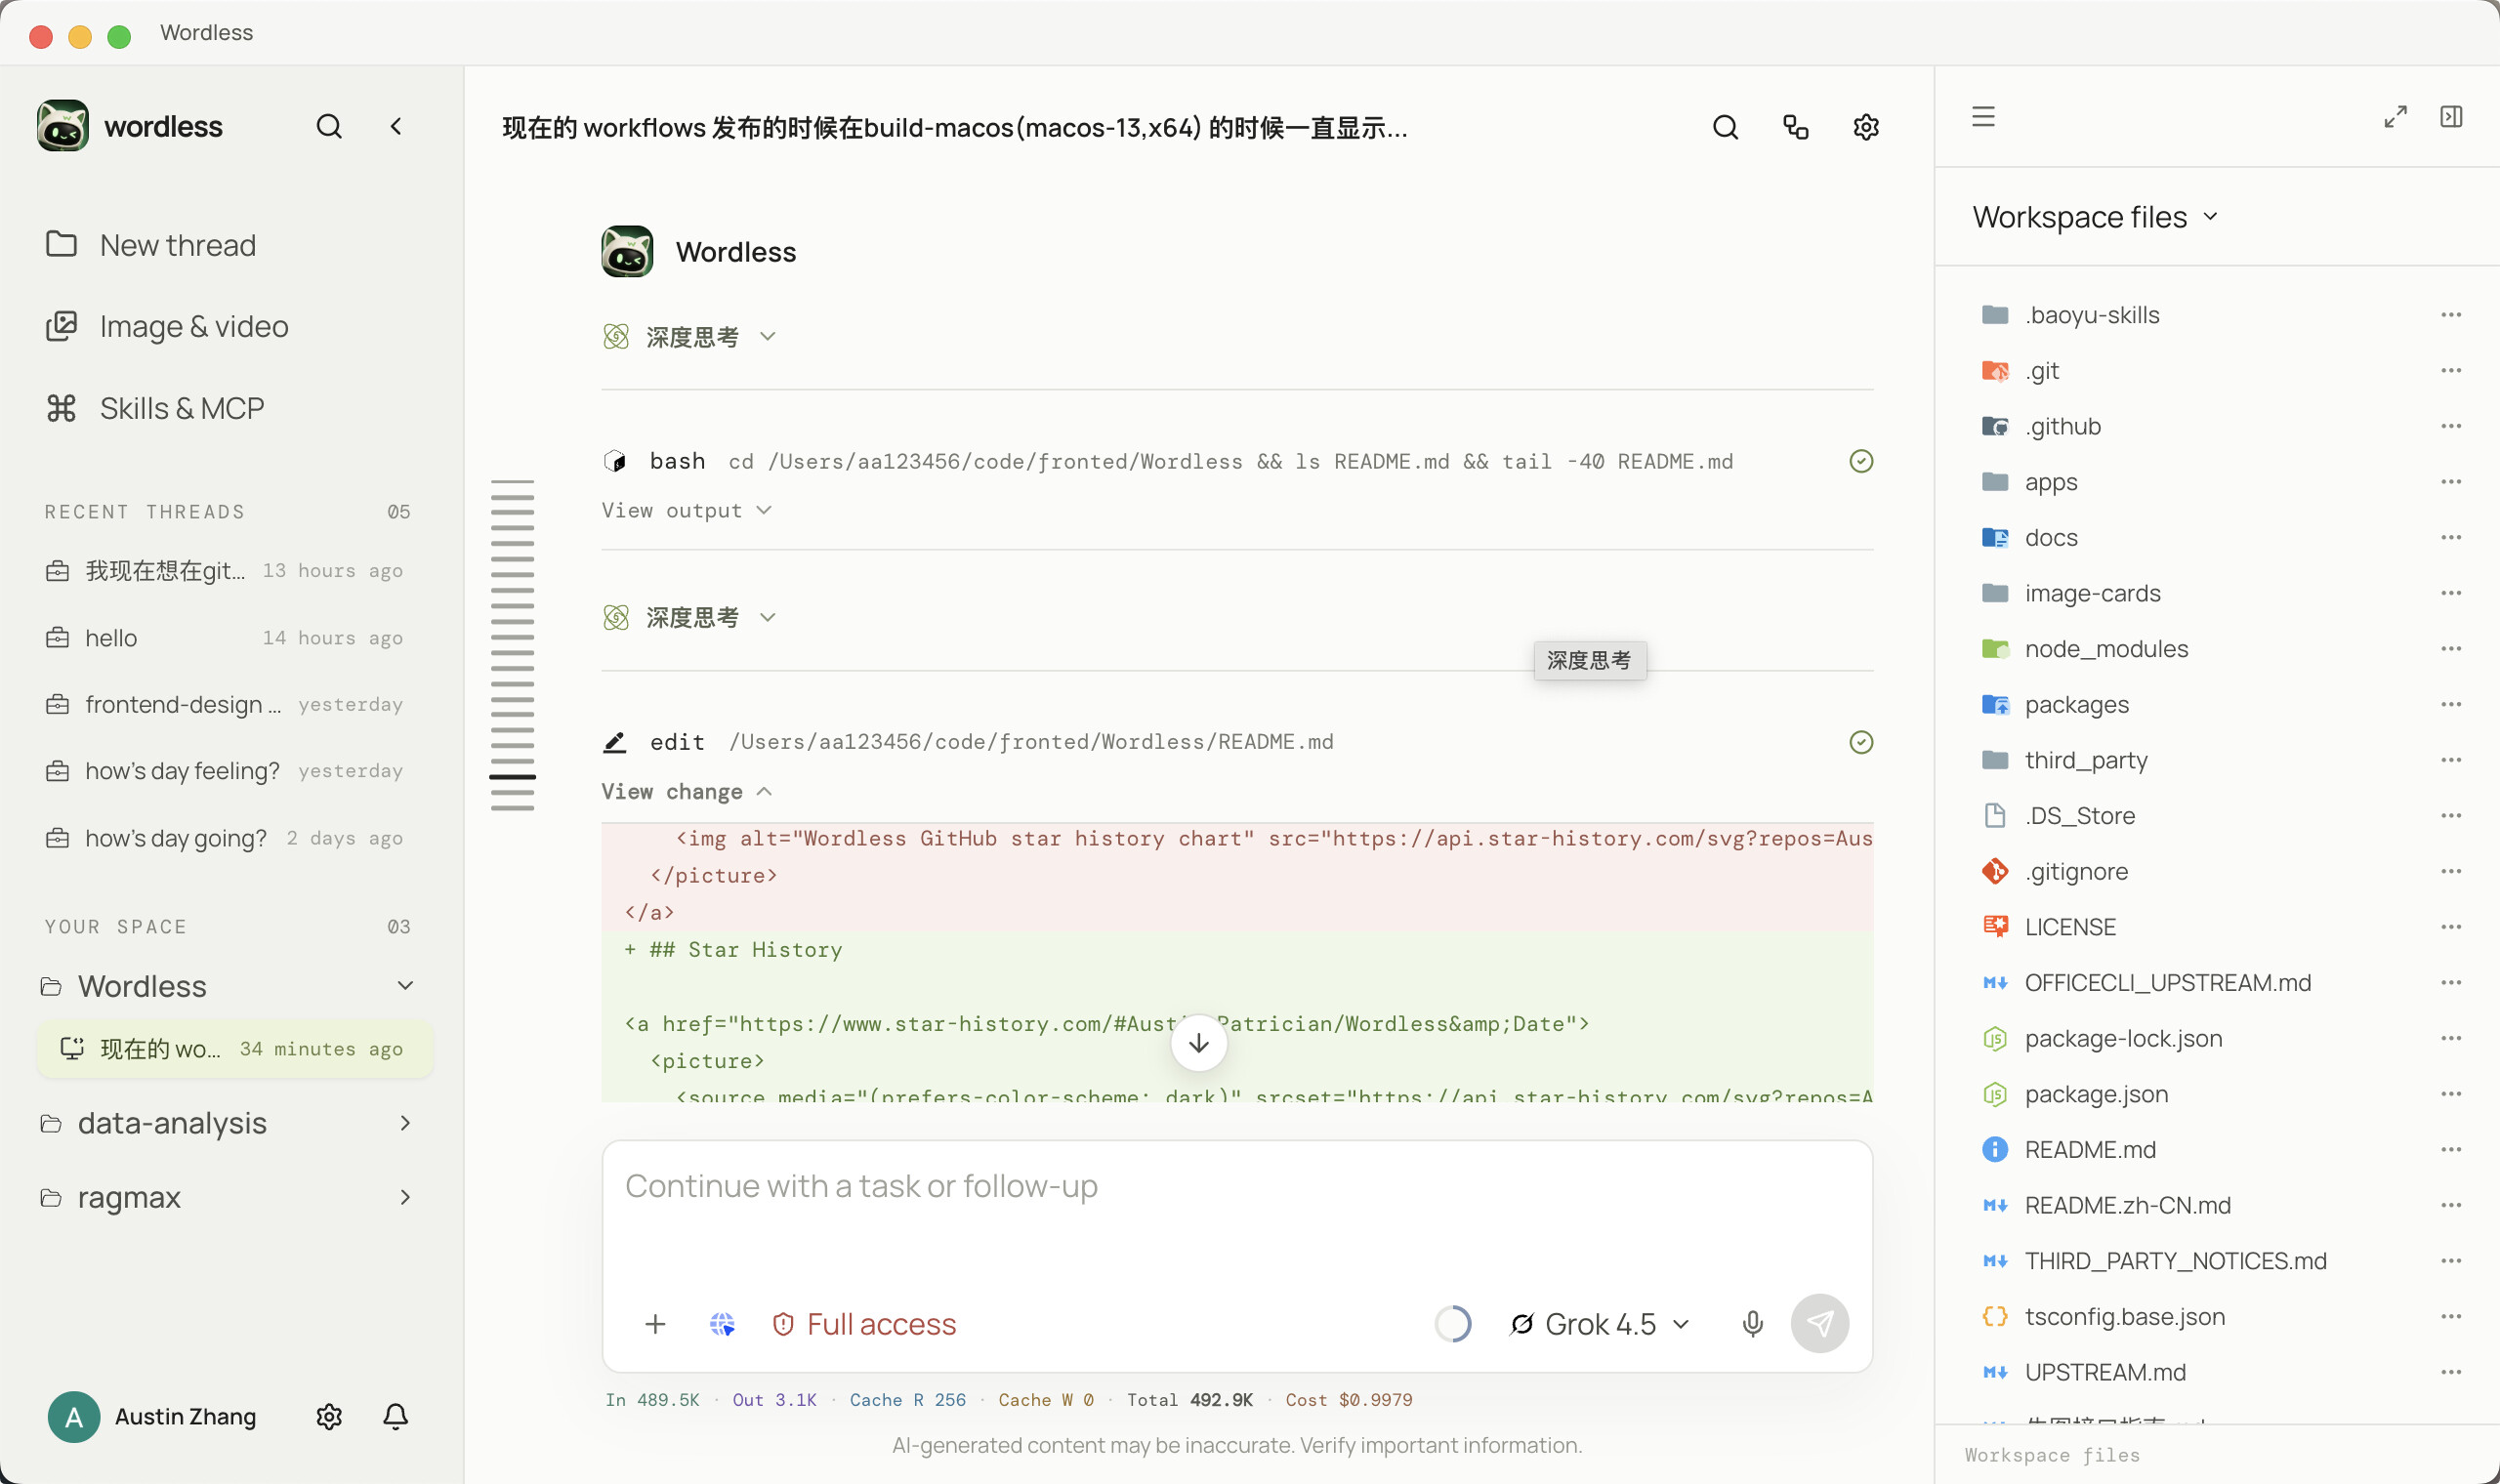Open the .github folder

pos(2063,426)
